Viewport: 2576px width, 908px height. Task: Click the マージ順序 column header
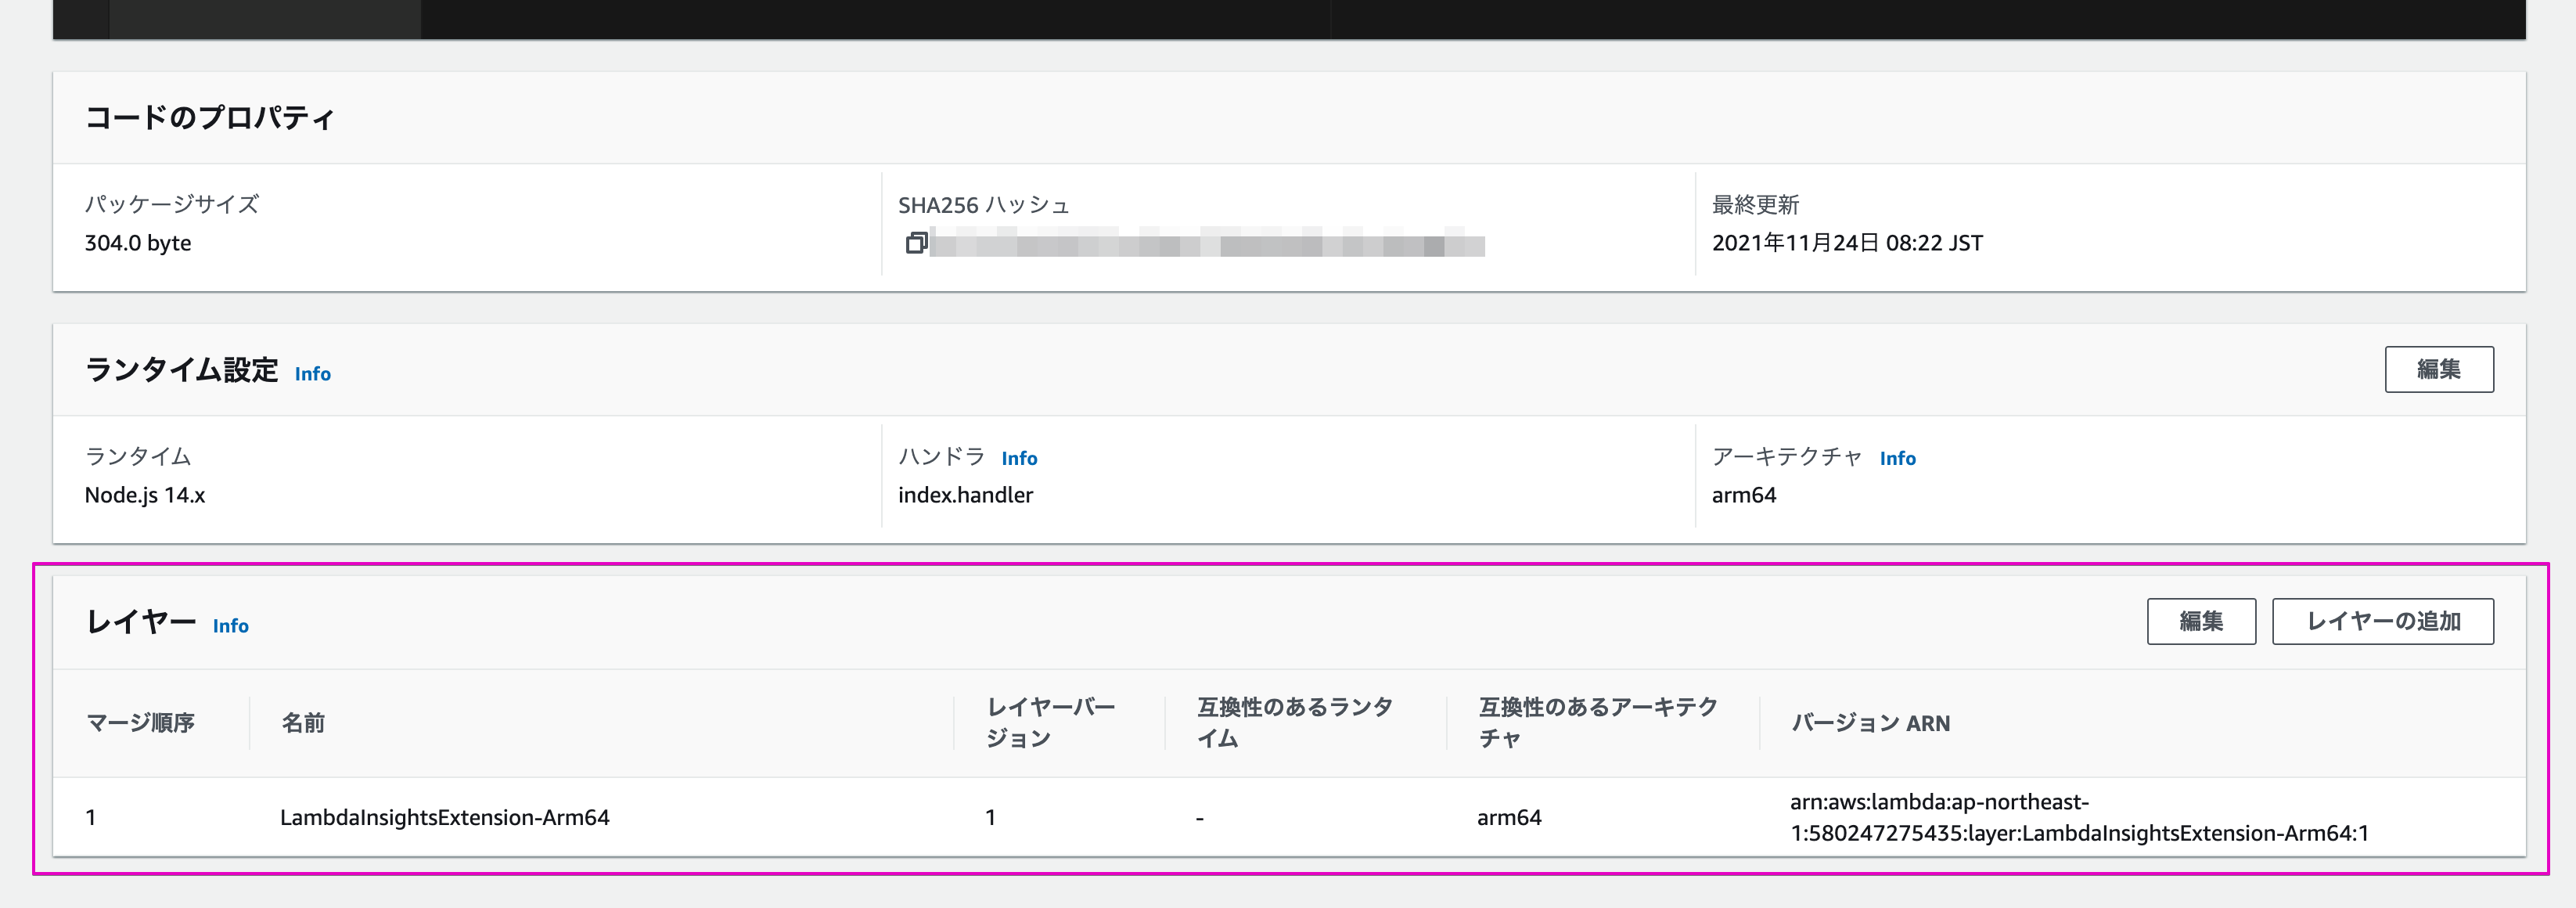tap(143, 722)
